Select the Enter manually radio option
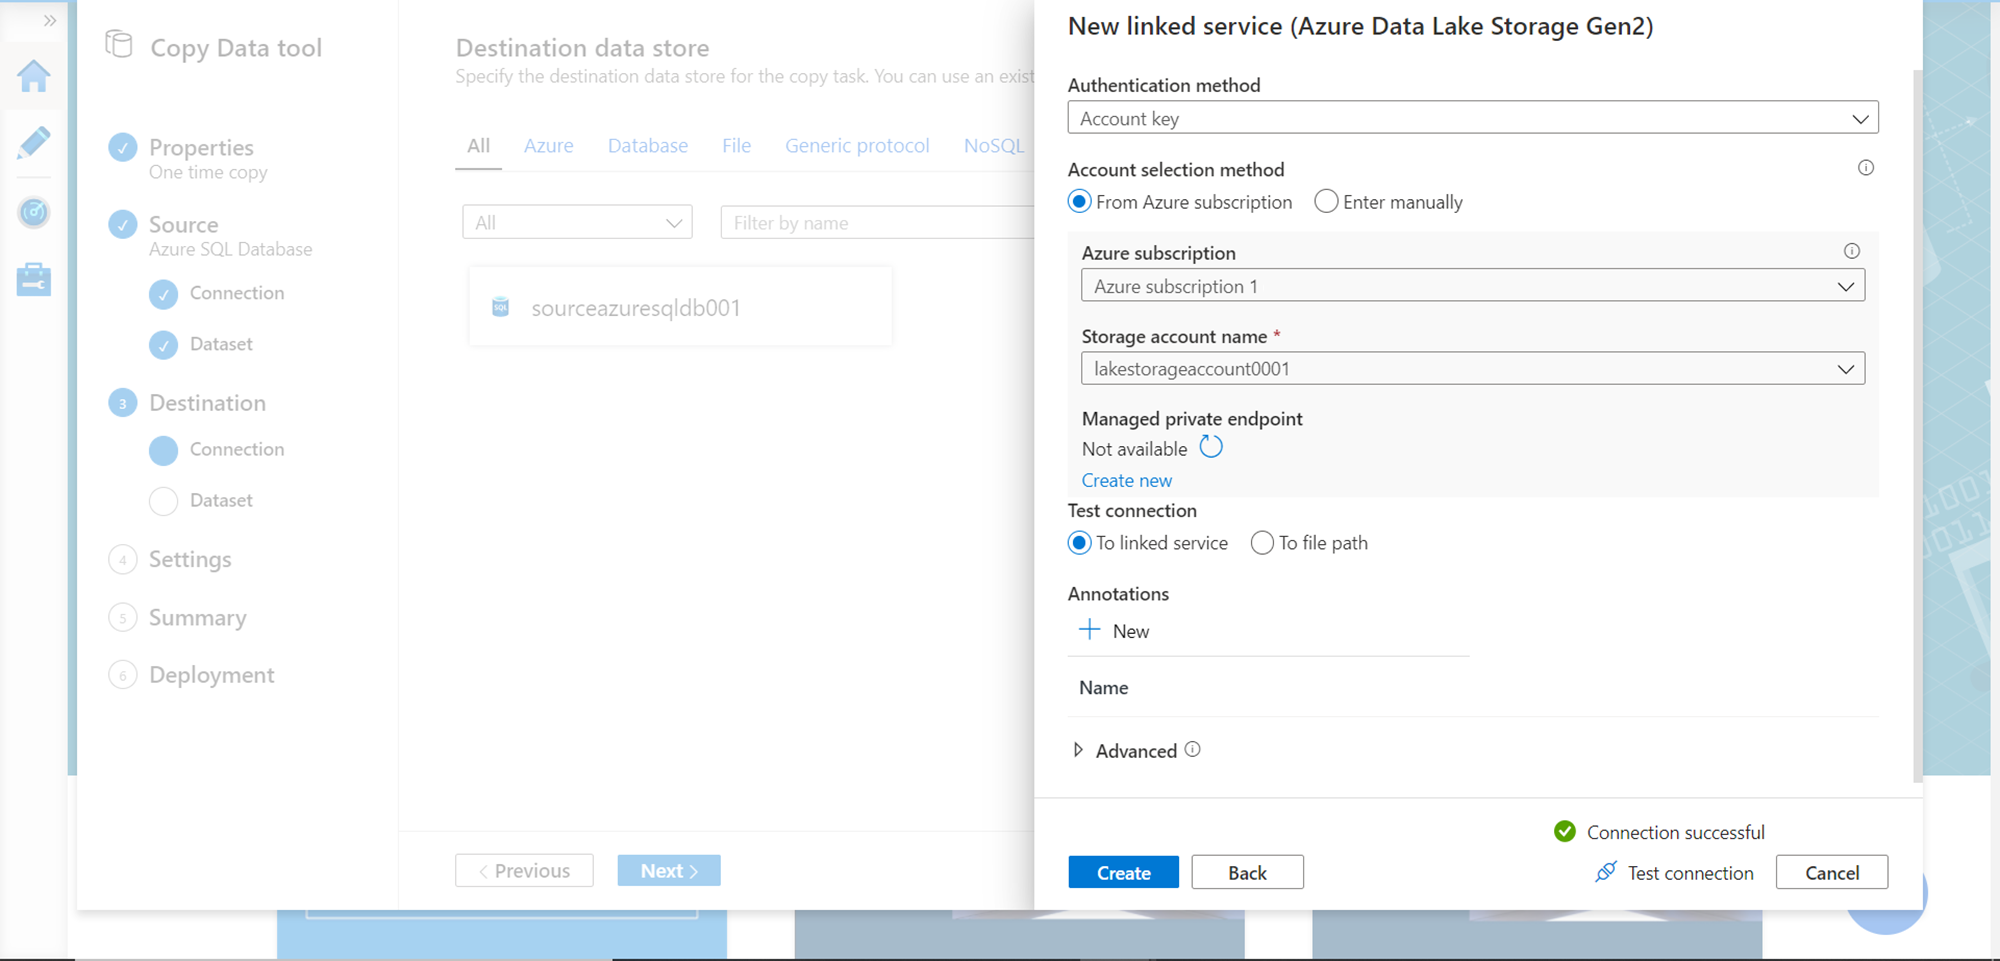2000x961 pixels. coord(1326,202)
